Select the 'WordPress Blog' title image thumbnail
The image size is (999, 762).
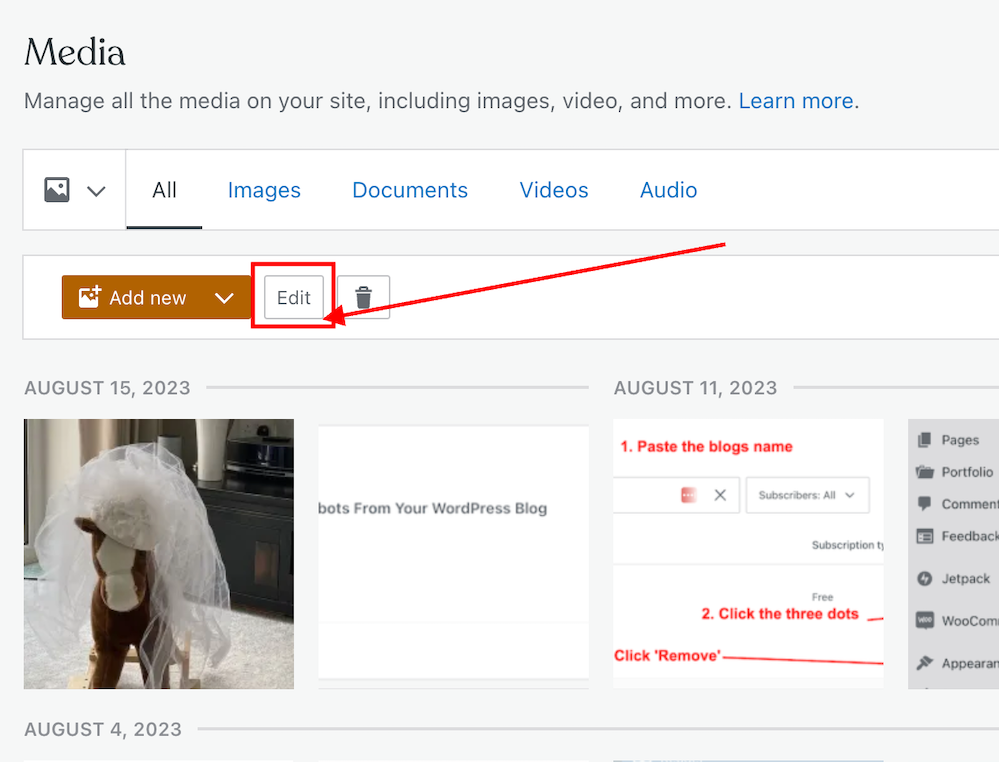coord(453,554)
